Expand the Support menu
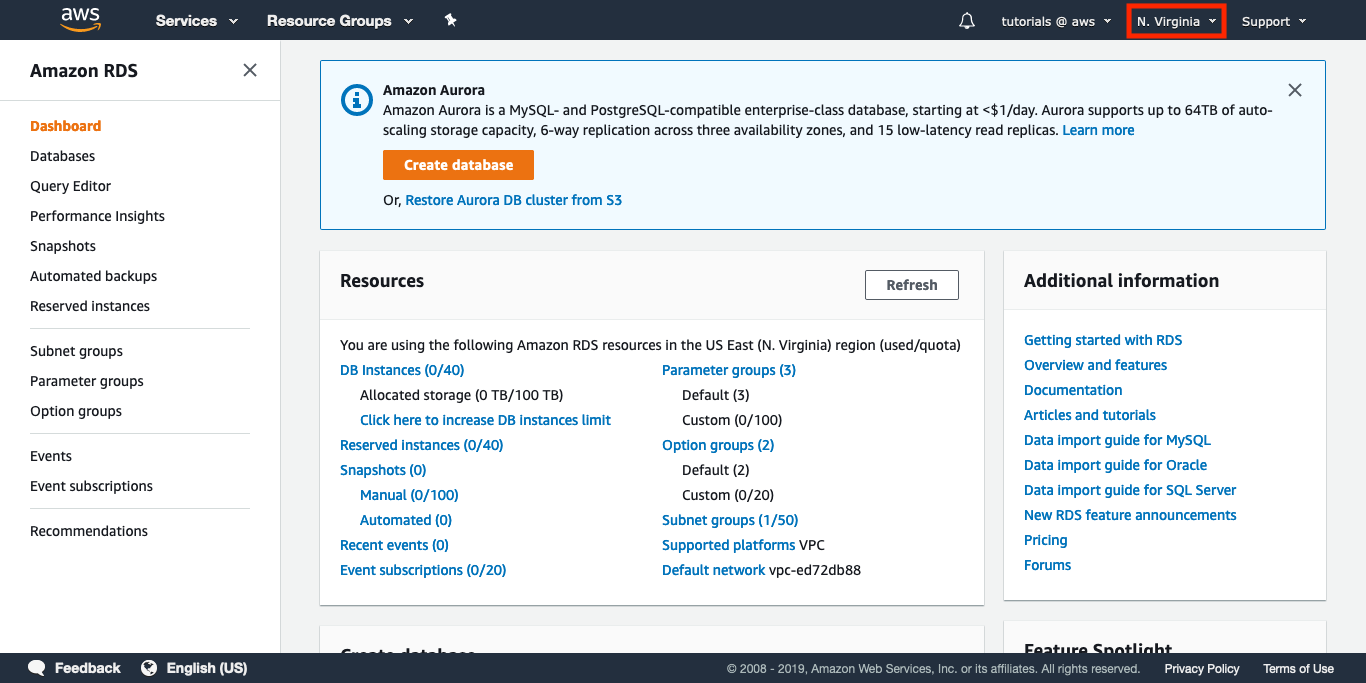 coord(1273,21)
